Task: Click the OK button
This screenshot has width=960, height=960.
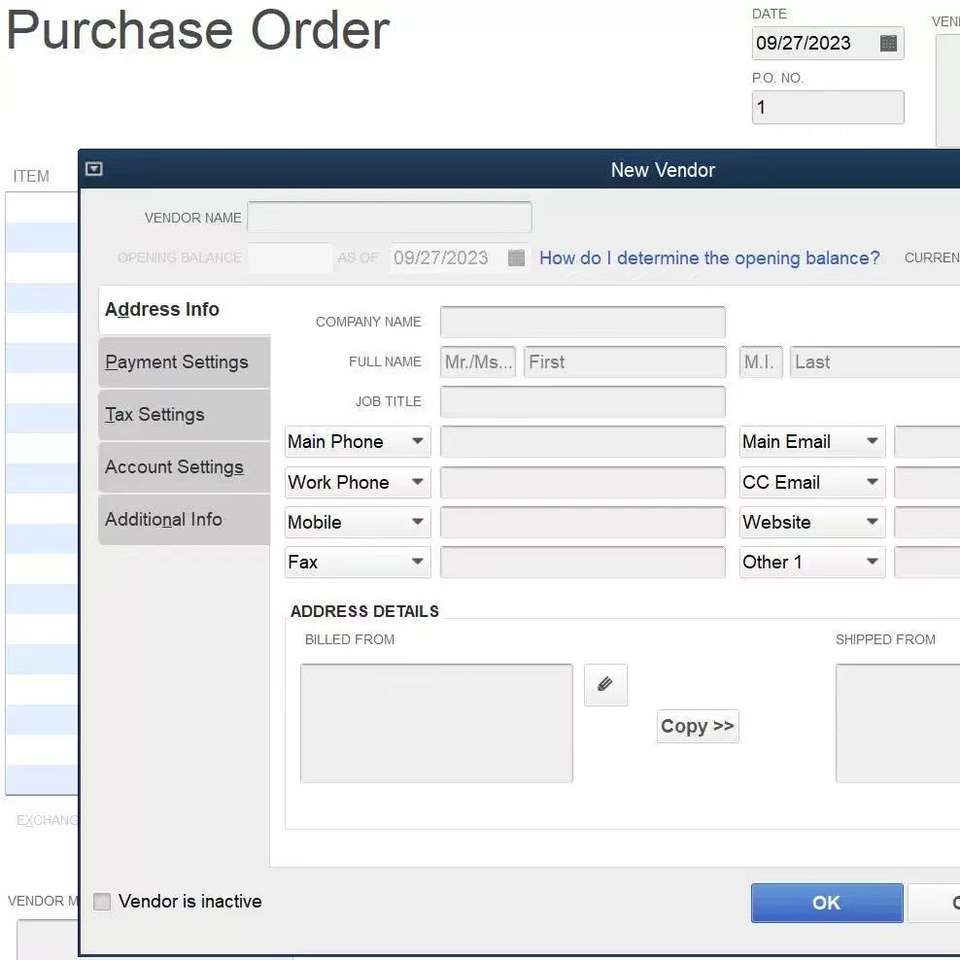Action: point(826,902)
